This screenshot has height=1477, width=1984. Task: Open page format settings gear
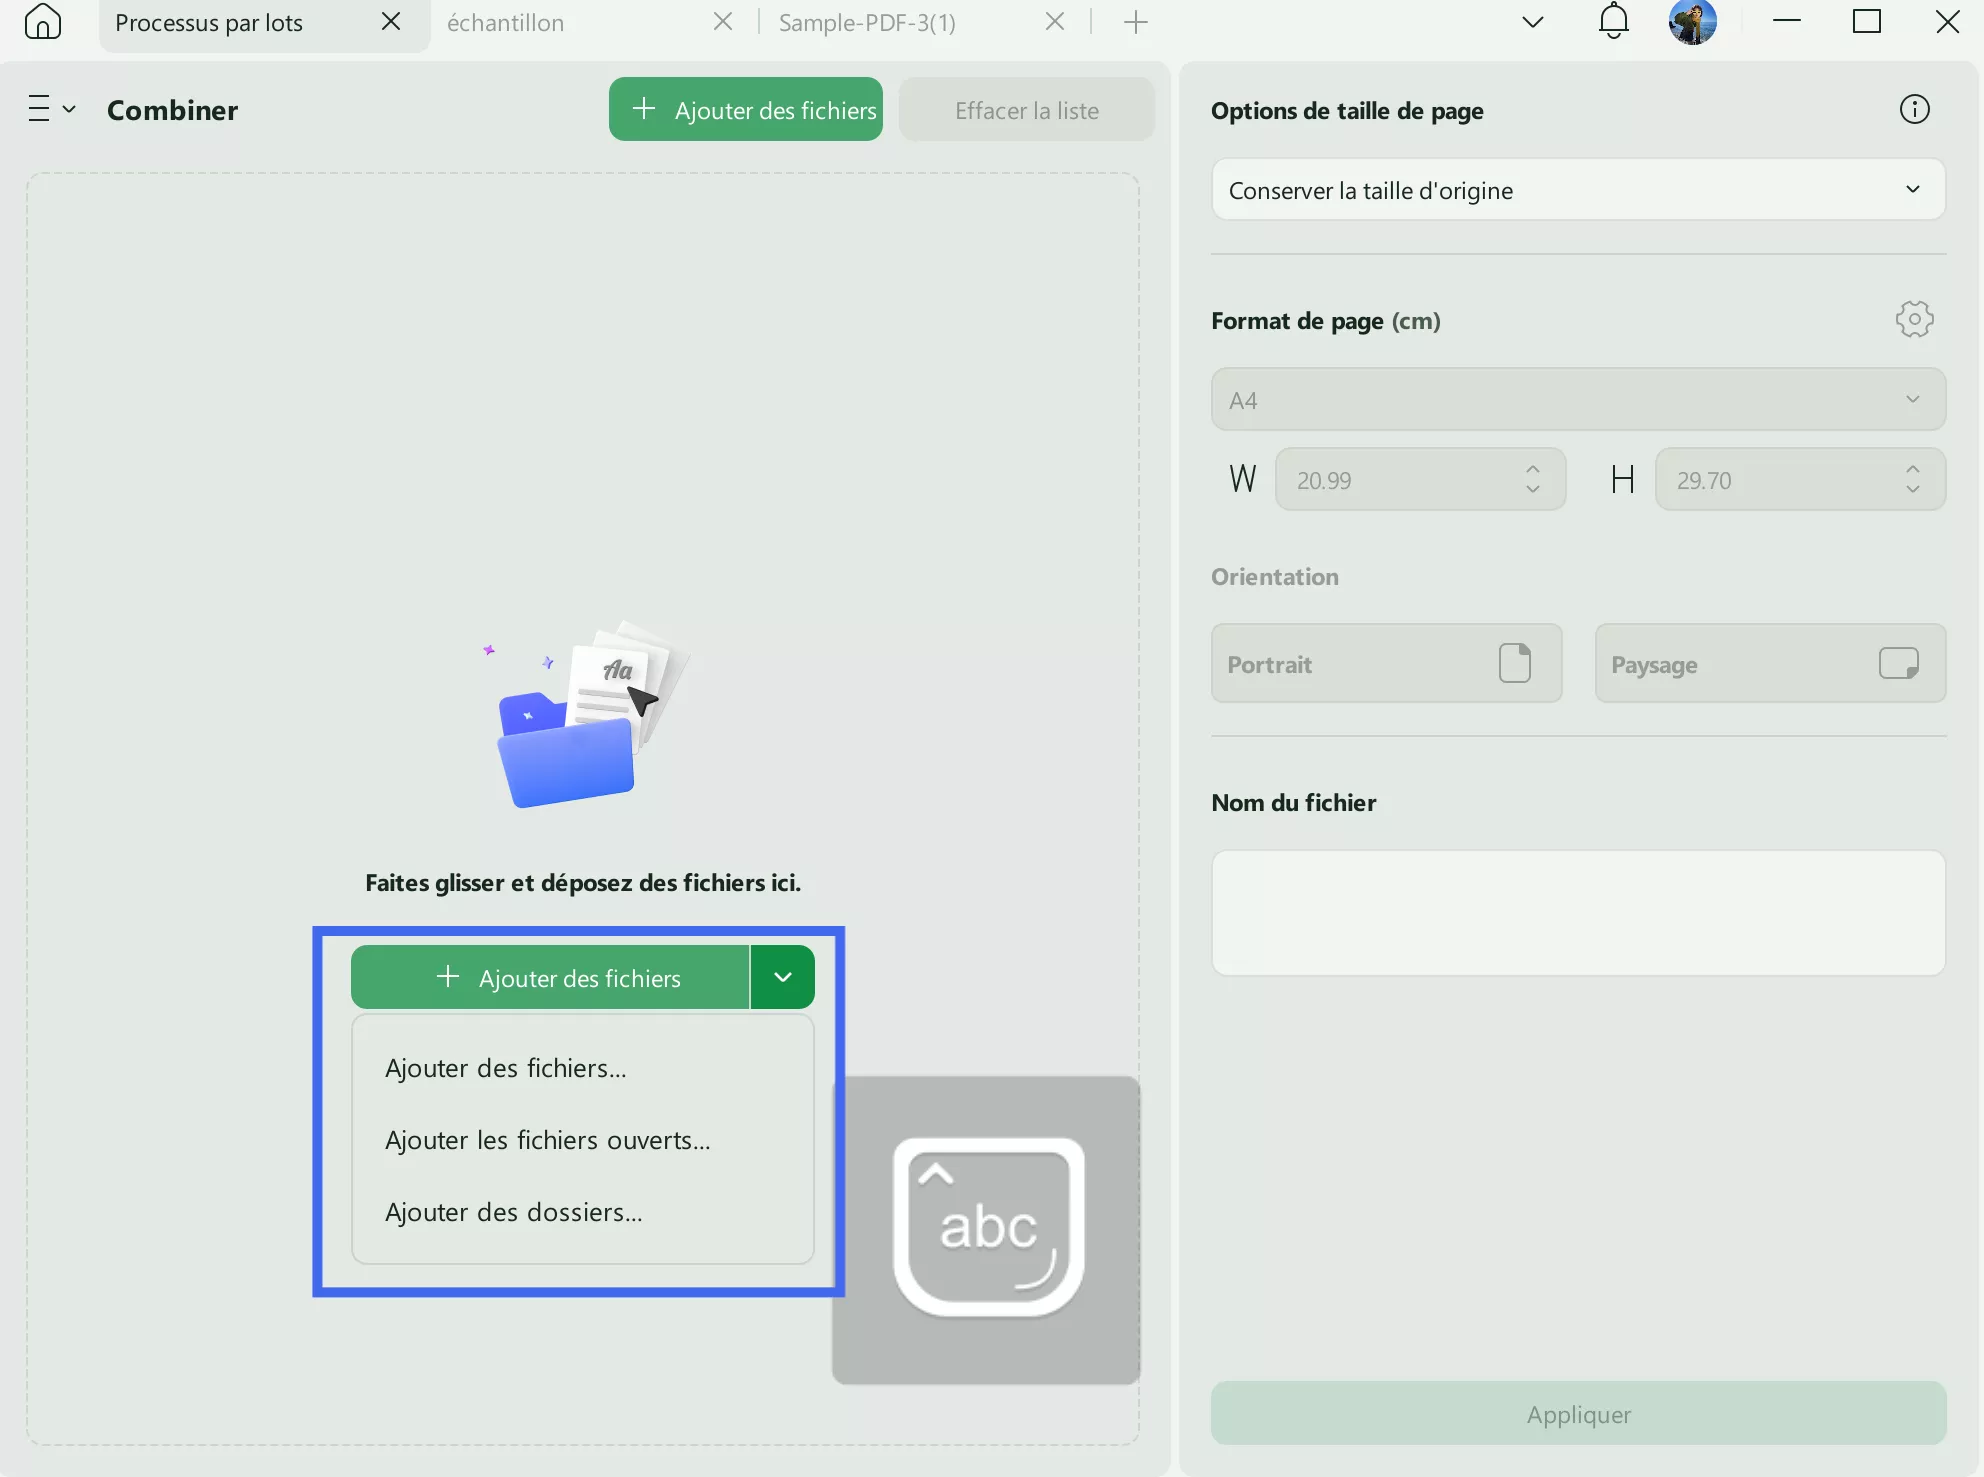coord(1914,320)
